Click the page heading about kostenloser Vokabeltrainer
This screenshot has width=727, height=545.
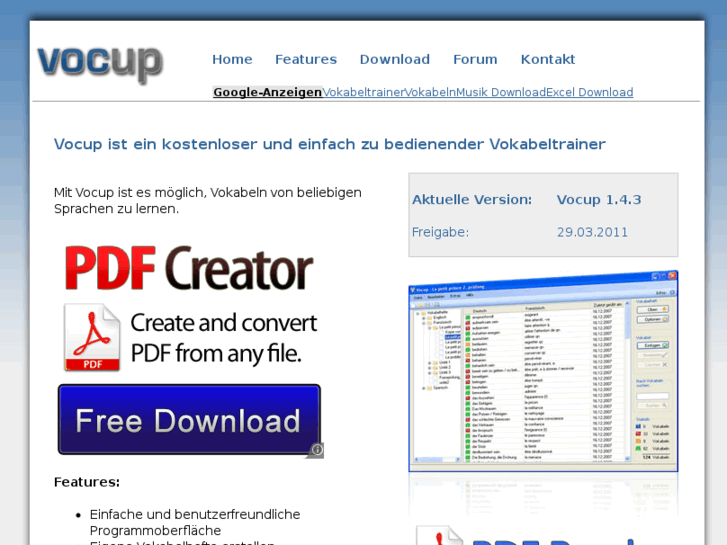330,144
